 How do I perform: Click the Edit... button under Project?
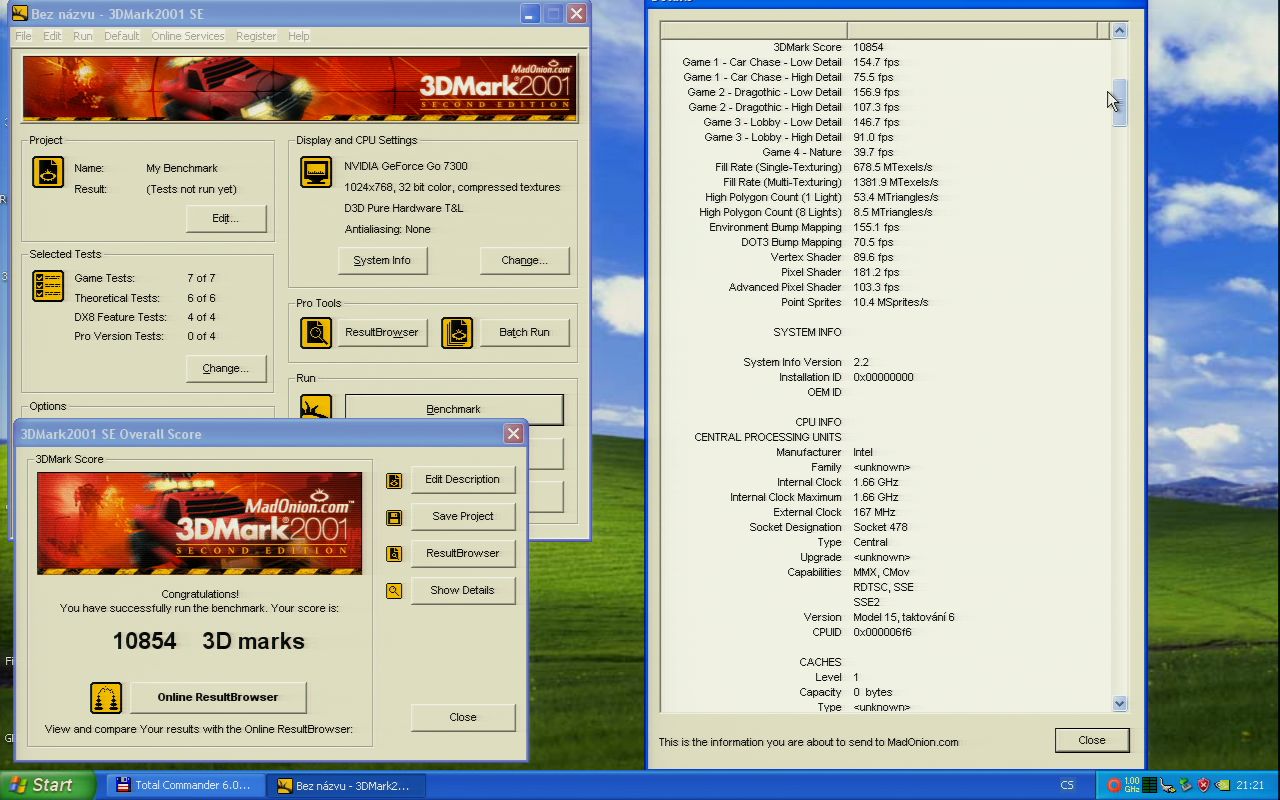point(226,218)
